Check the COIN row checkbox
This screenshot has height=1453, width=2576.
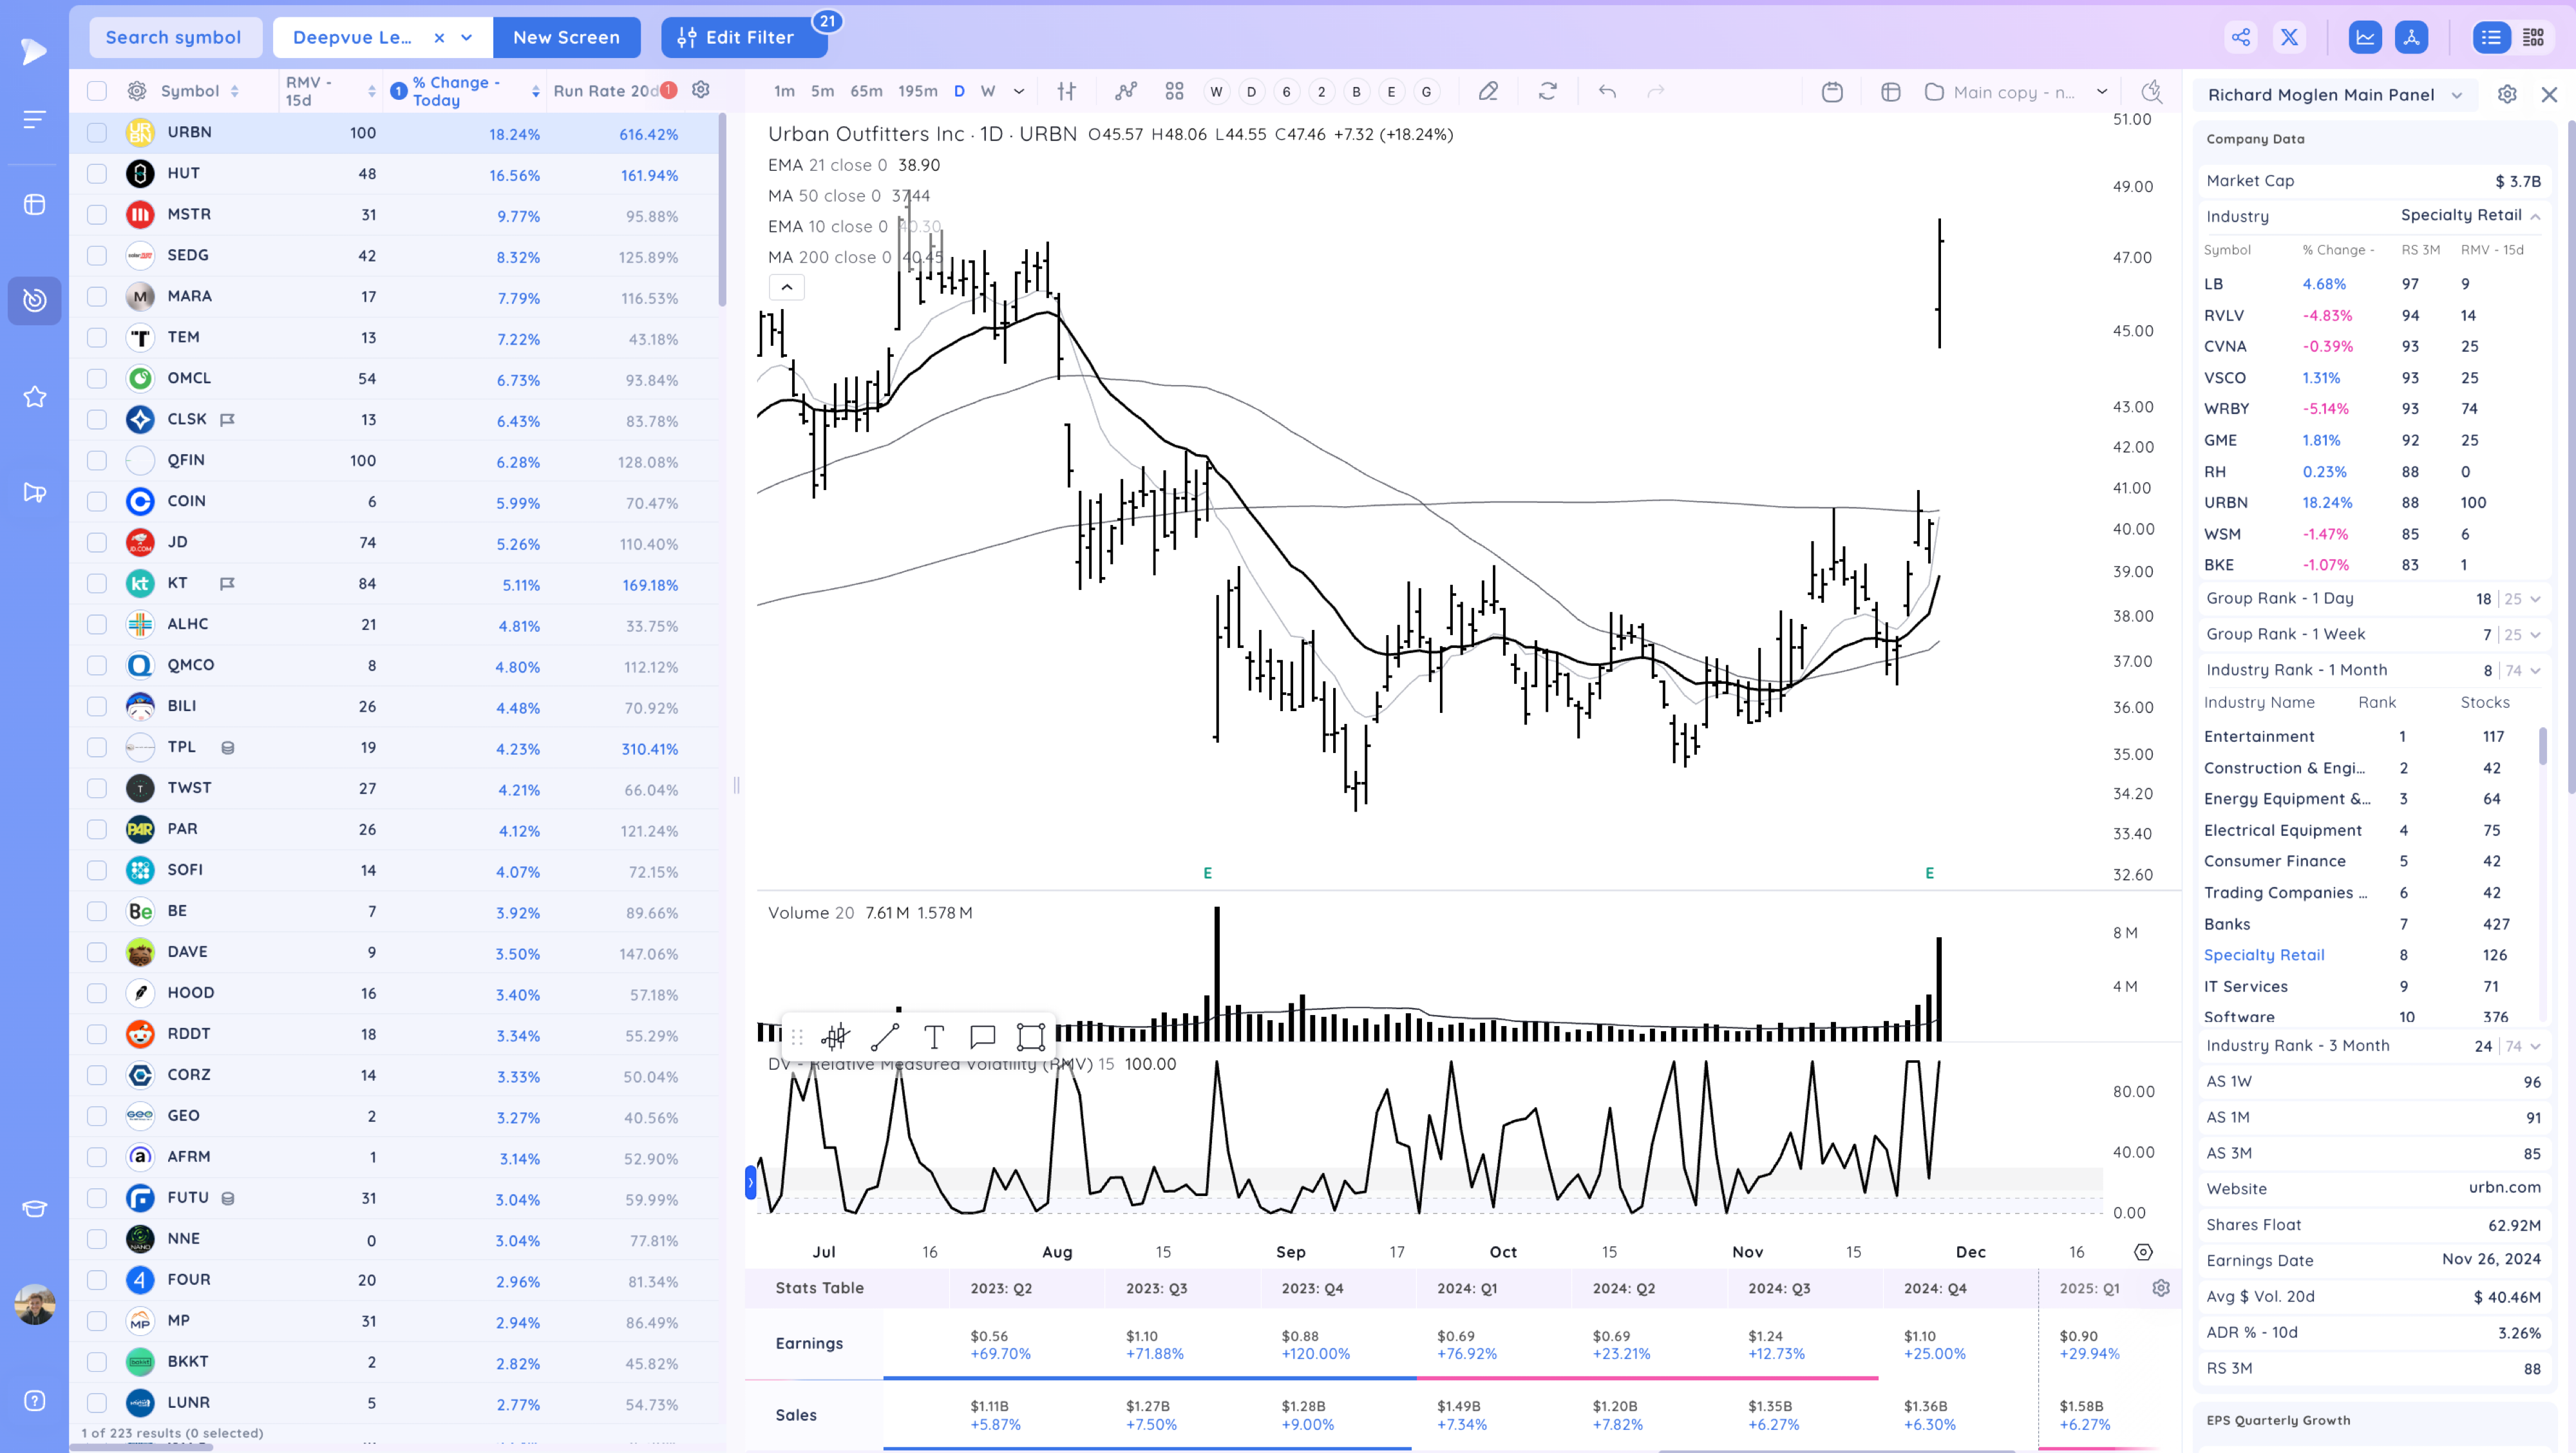97,501
